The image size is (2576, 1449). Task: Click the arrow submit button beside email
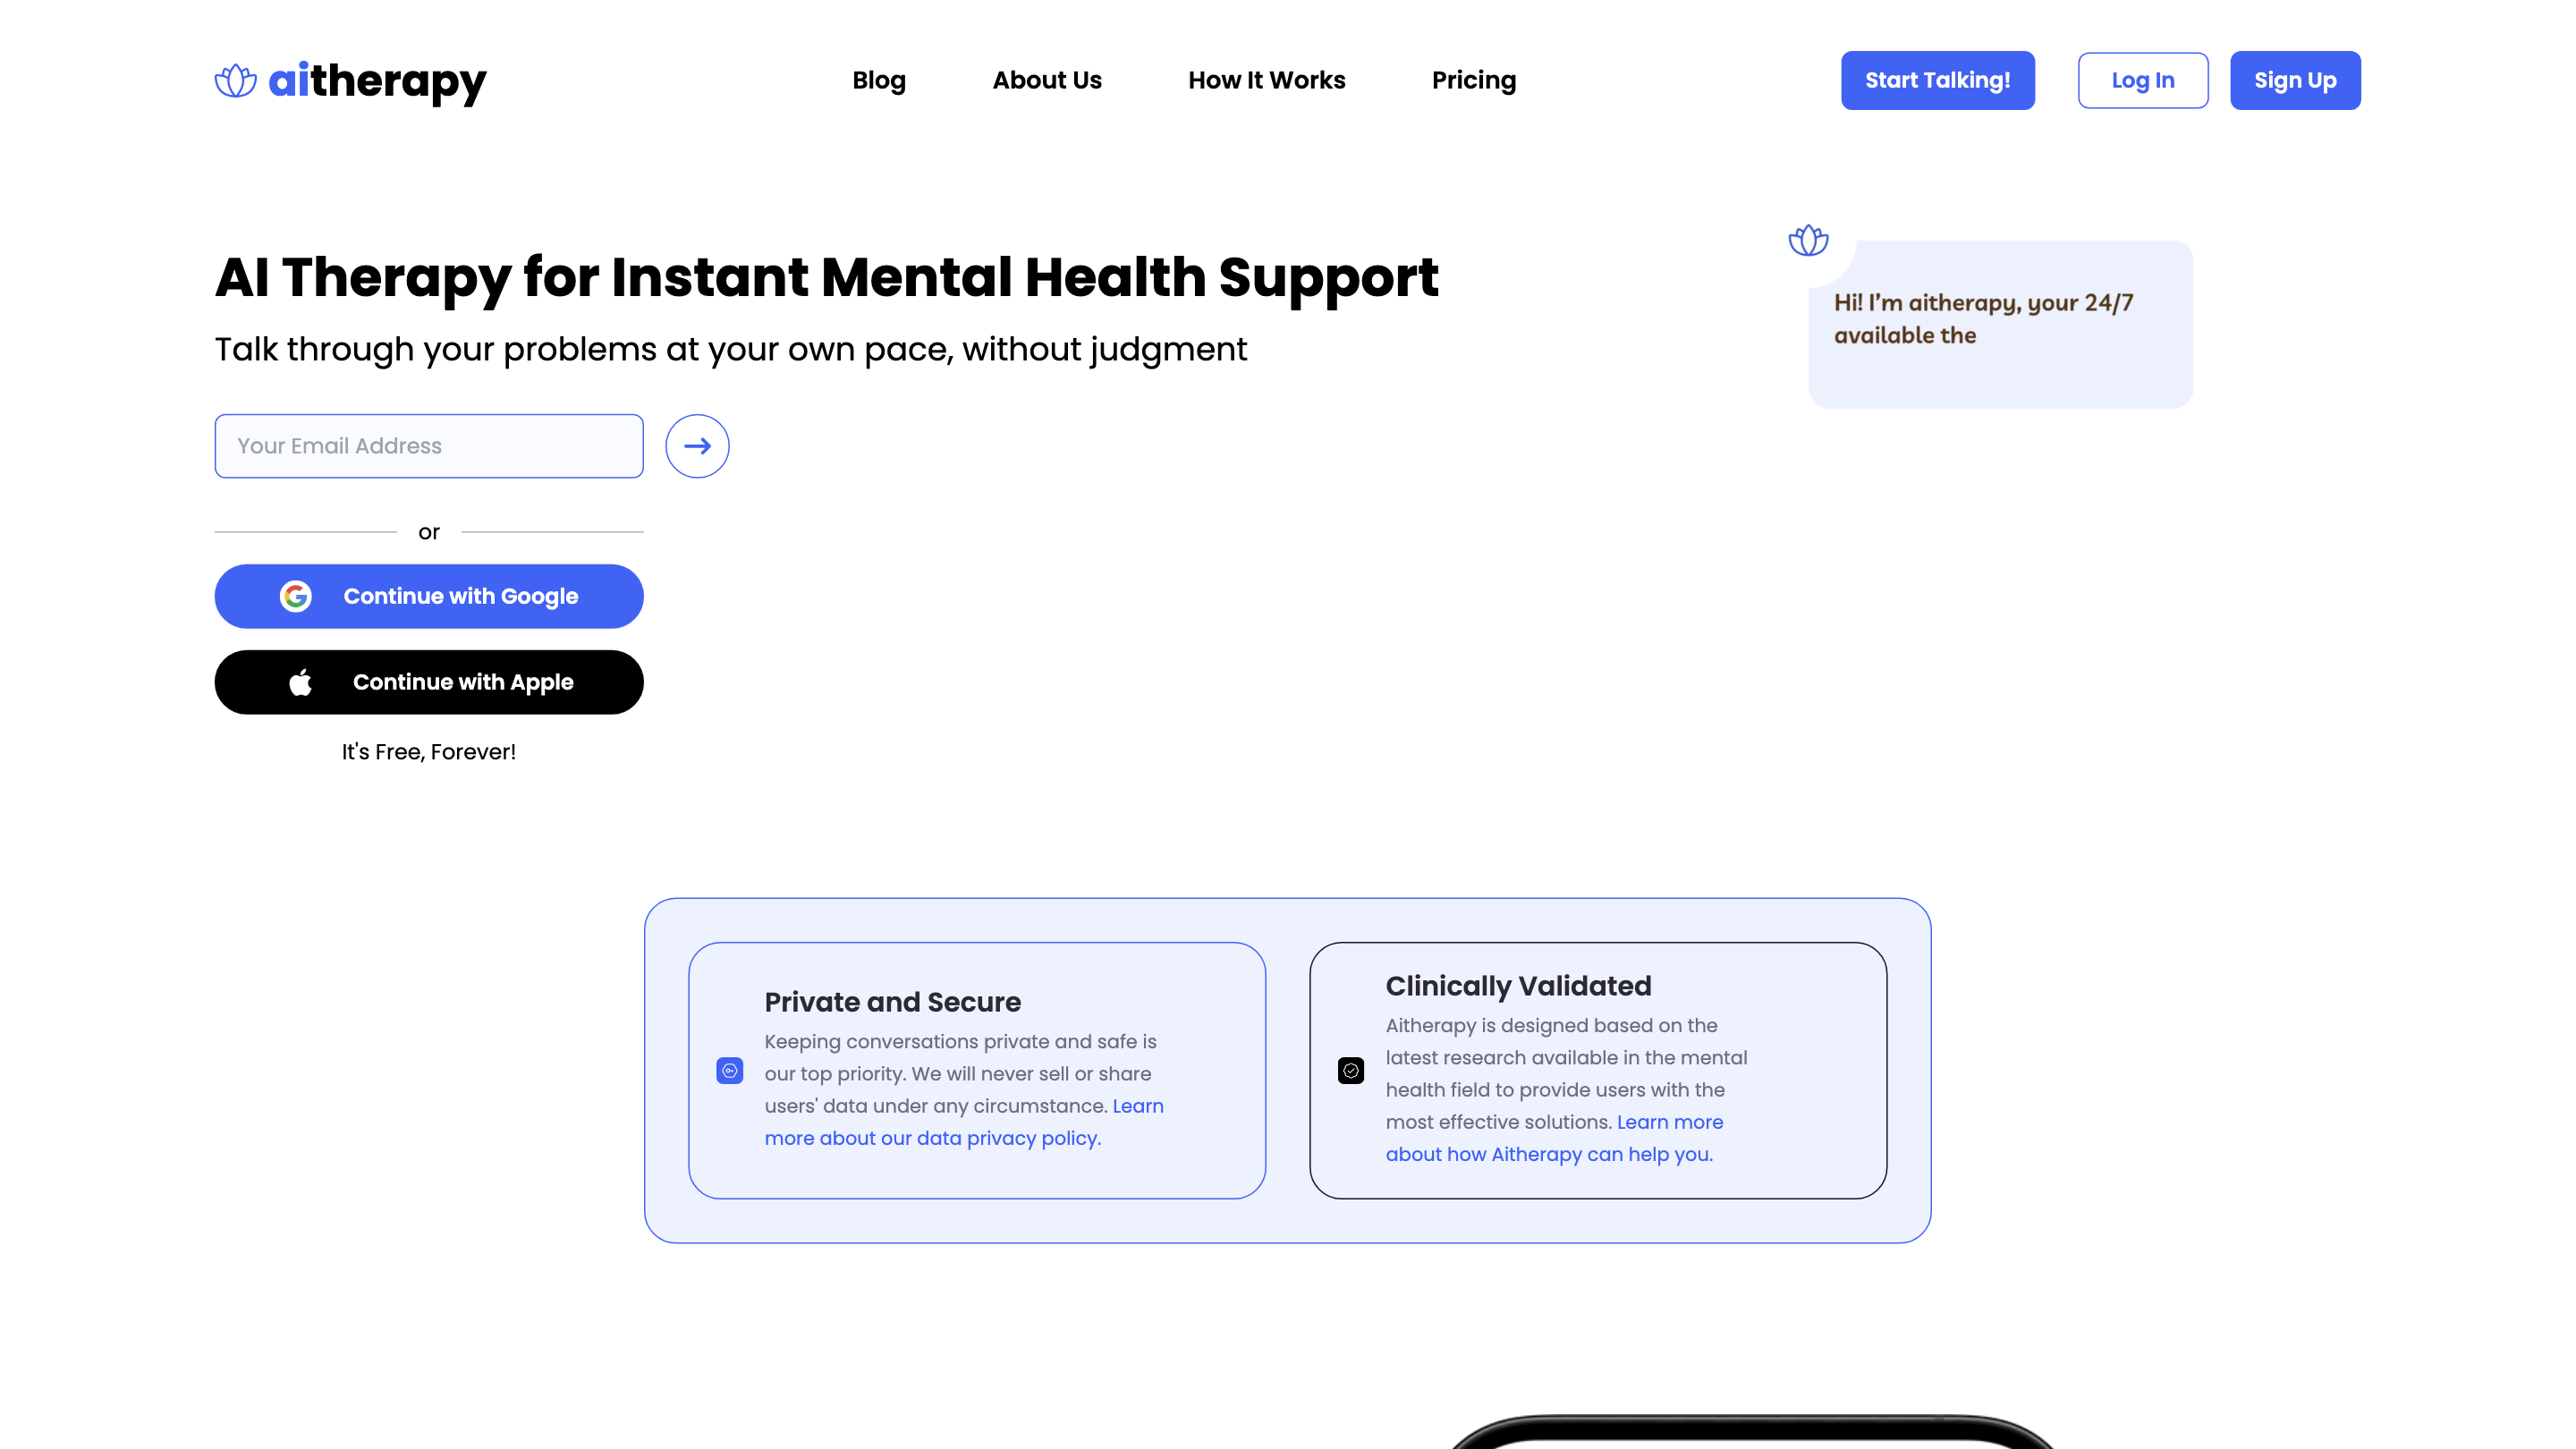[x=697, y=446]
